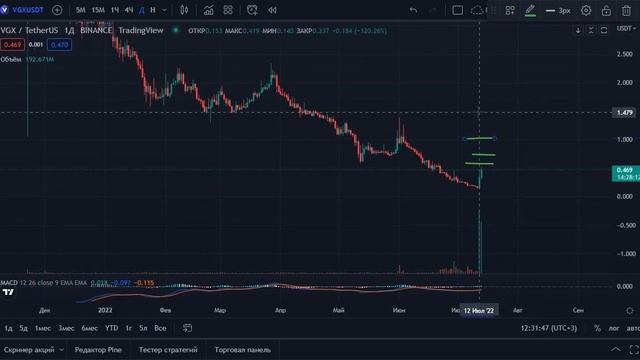Set date range to 5д
This screenshot has height=360, width=640.
[x=23, y=328]
